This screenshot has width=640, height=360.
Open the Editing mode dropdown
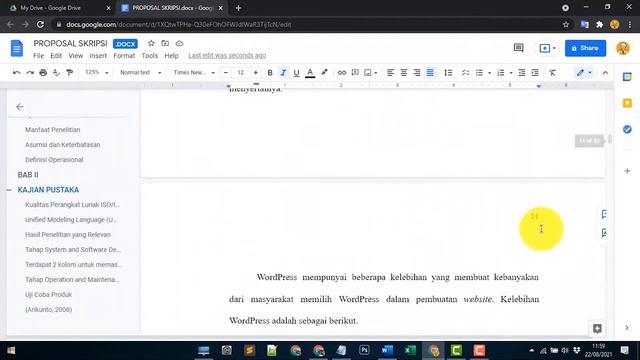[584, 73]
